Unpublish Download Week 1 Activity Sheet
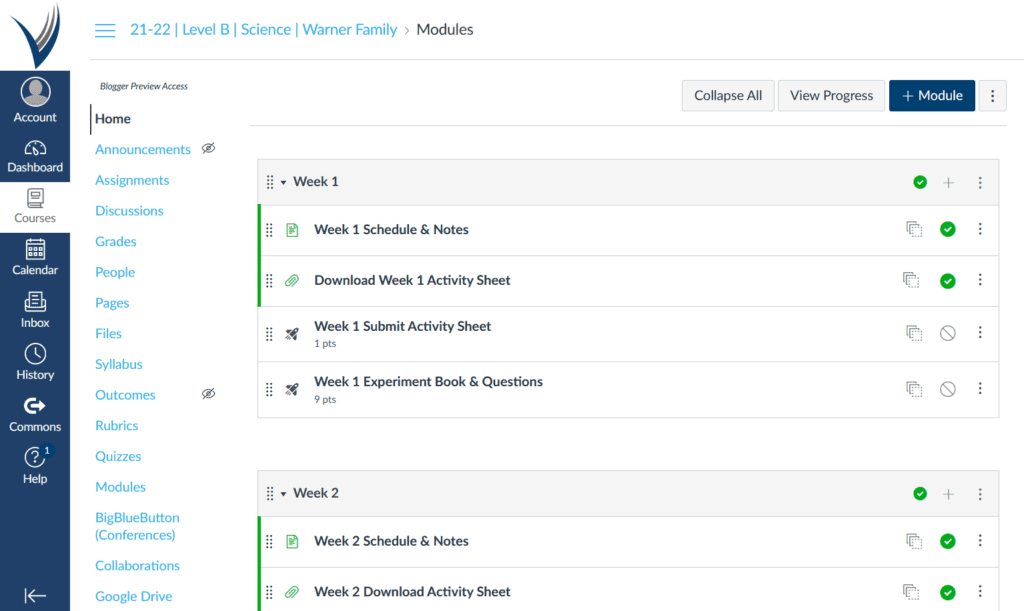 (x=948, y=281)
